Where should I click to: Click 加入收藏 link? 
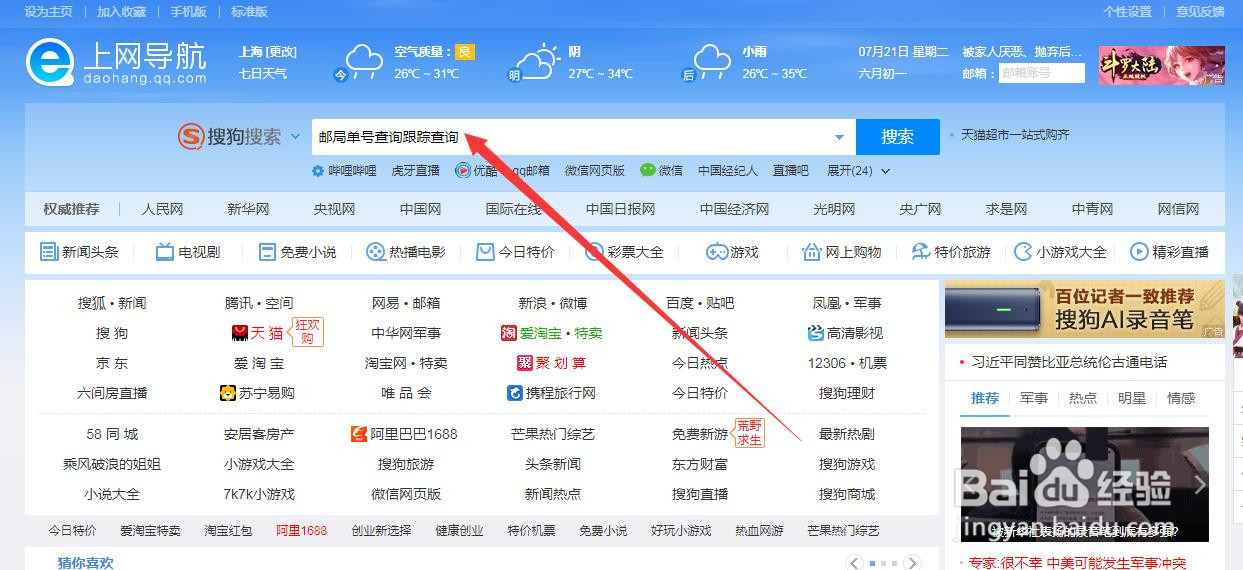pyautogui.click(x=122, y=12)
